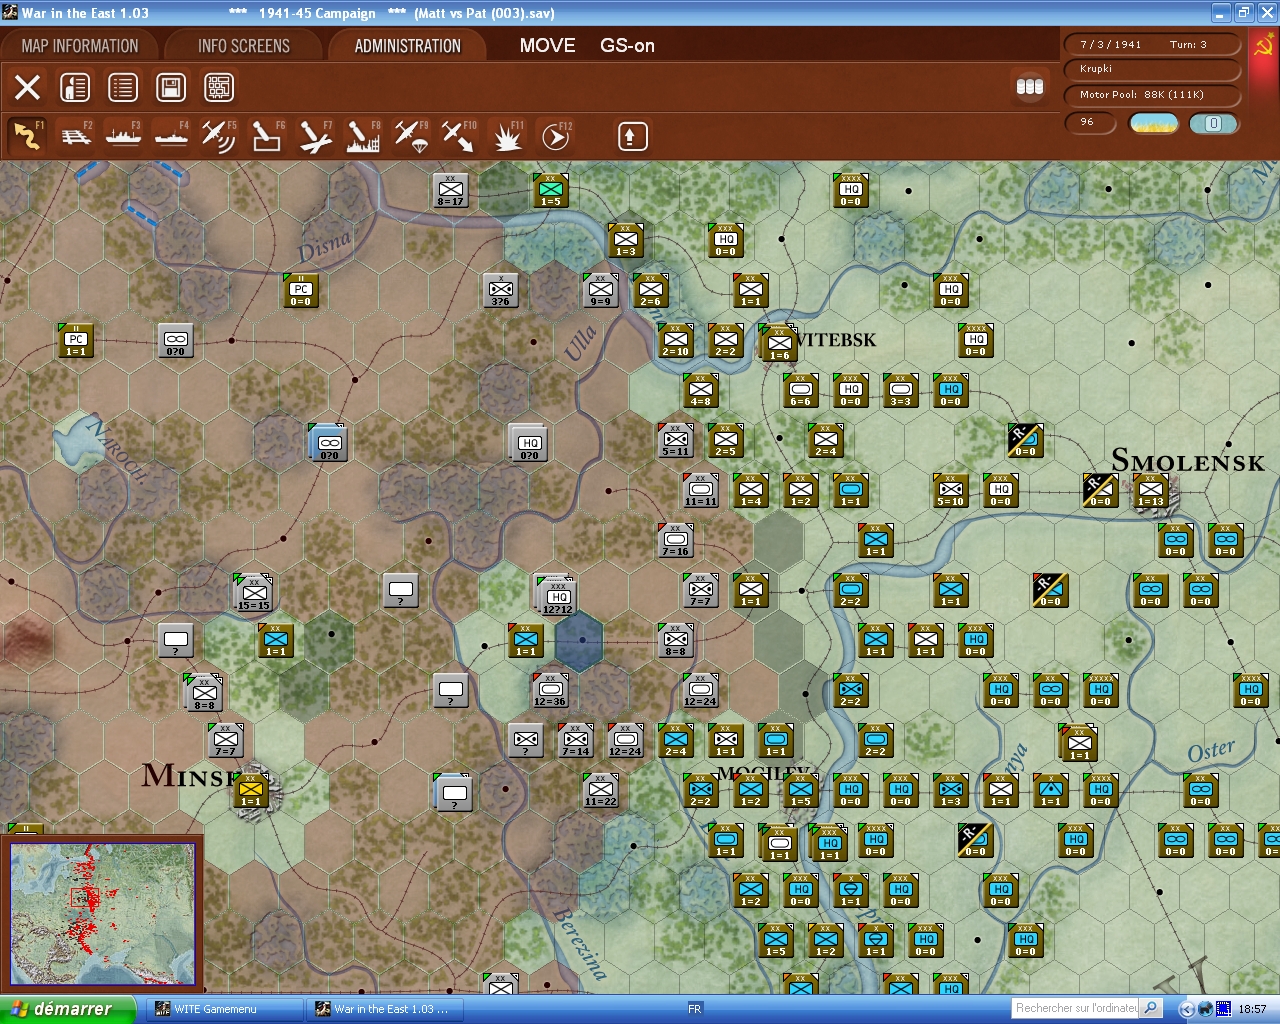Click the upward arrow toolbar icon
The image size is (1280, 1024).
point(632,136)
